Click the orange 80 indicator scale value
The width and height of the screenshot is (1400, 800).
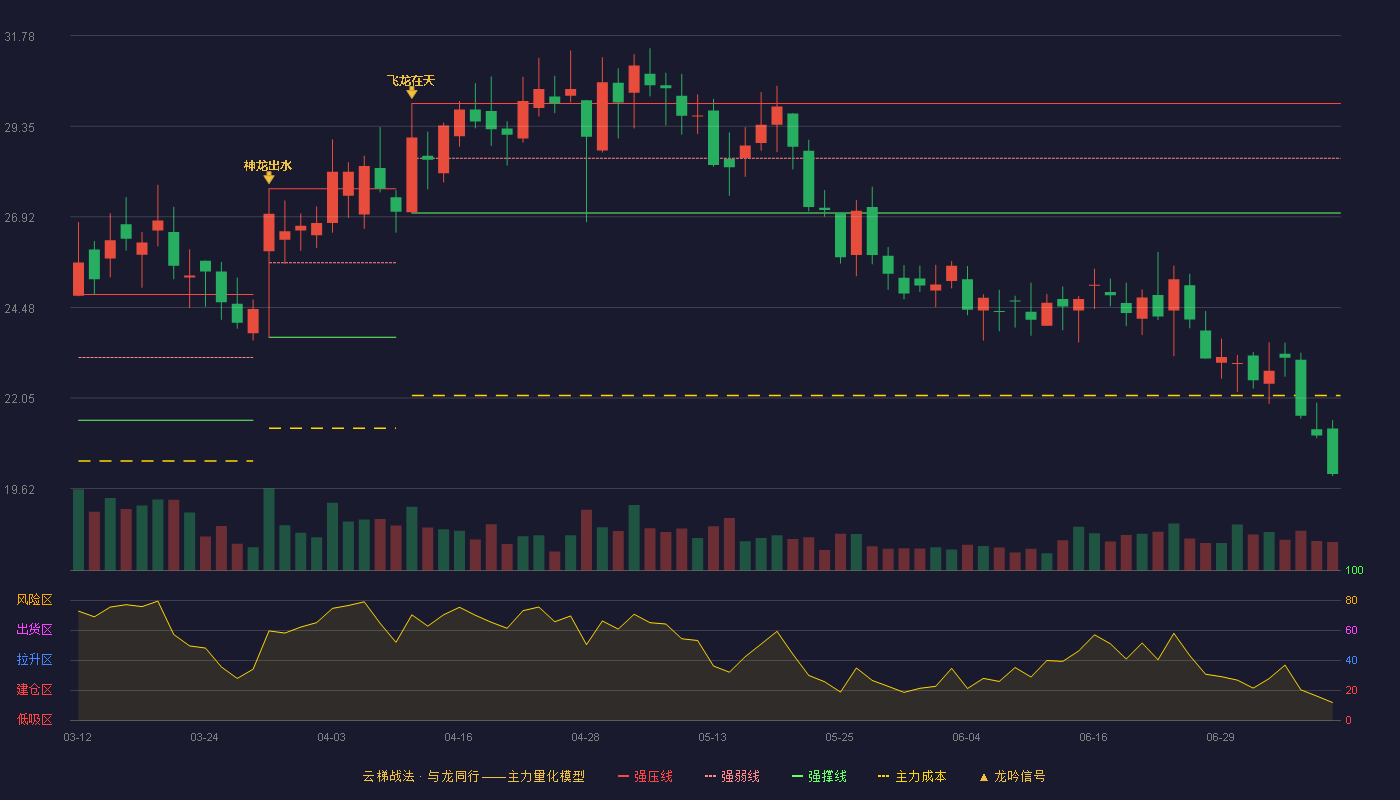1351,601
